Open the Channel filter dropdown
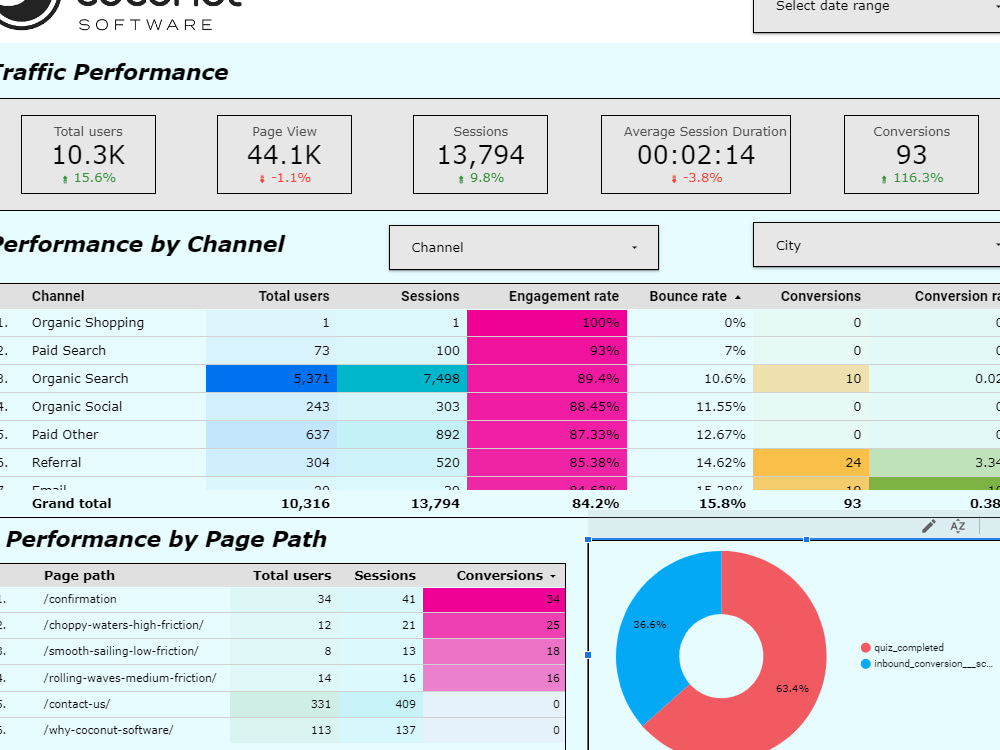Screen dimensions: 1000x750 524,247
